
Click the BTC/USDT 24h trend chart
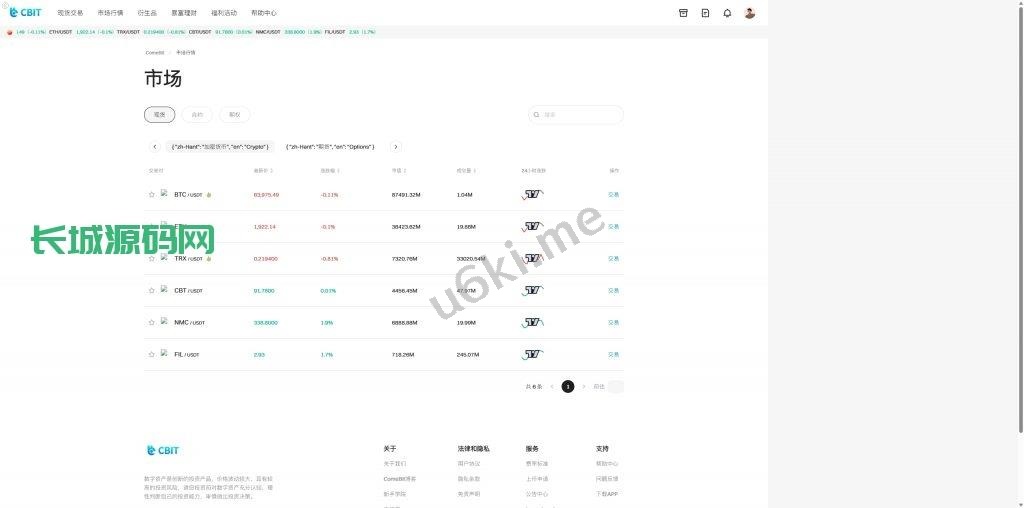tap(533, 195)
